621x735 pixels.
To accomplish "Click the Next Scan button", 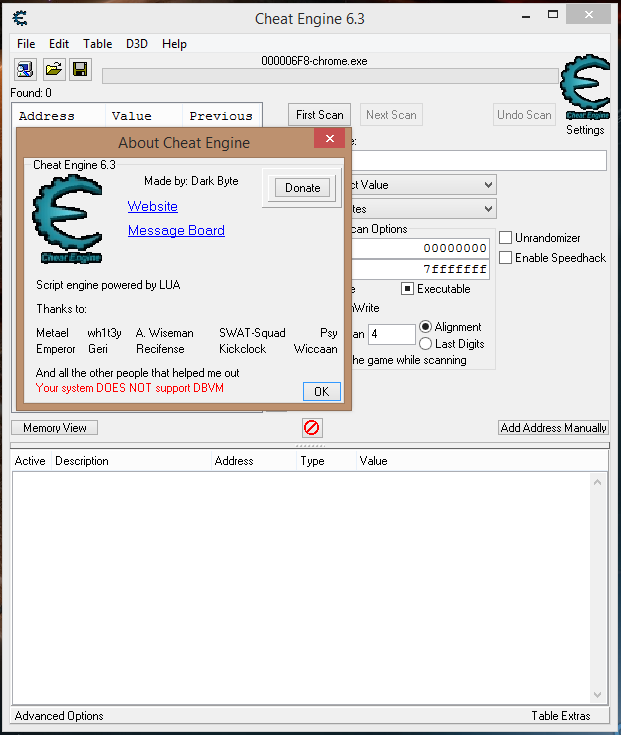I will 391,115.
